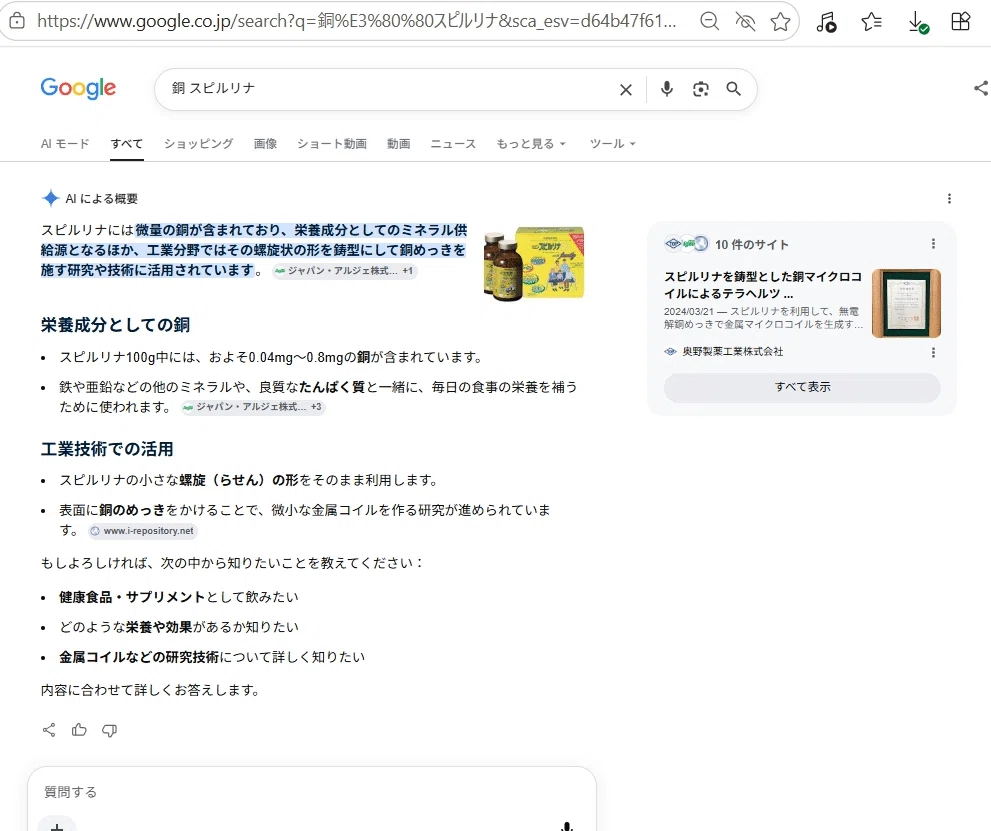
Task: Open AI overview three-dot menu
Action: (949, 198)
